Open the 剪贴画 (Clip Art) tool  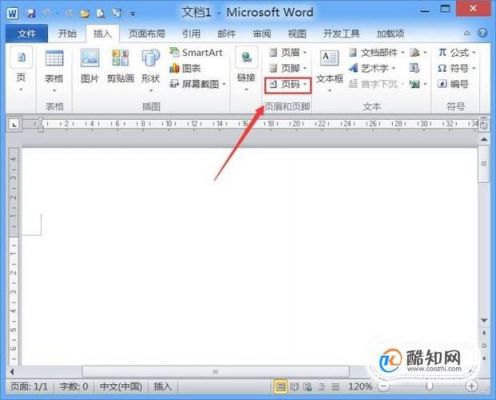pyautogui.click(x=120, y=66)
